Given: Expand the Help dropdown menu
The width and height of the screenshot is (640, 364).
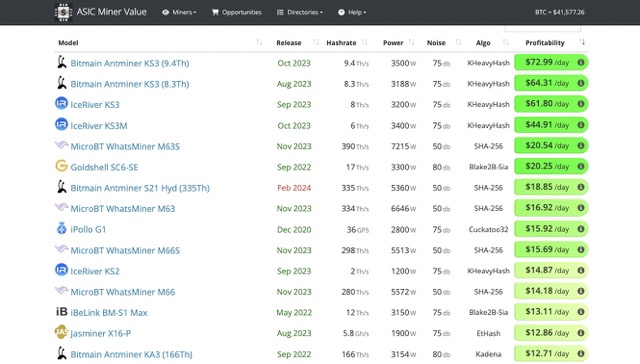Looking at the screenshot, I should click(x=352, y=12).
